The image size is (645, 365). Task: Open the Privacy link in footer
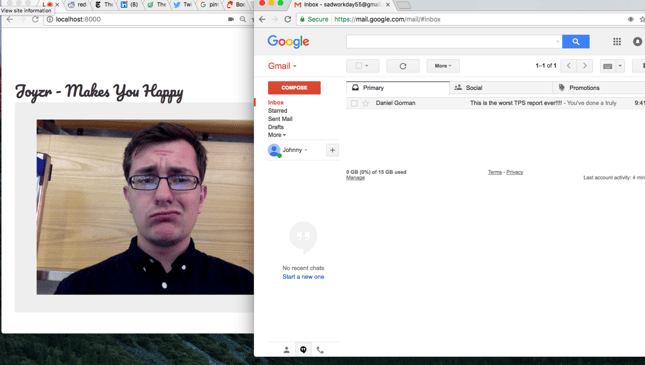click(x=515, y=172)
